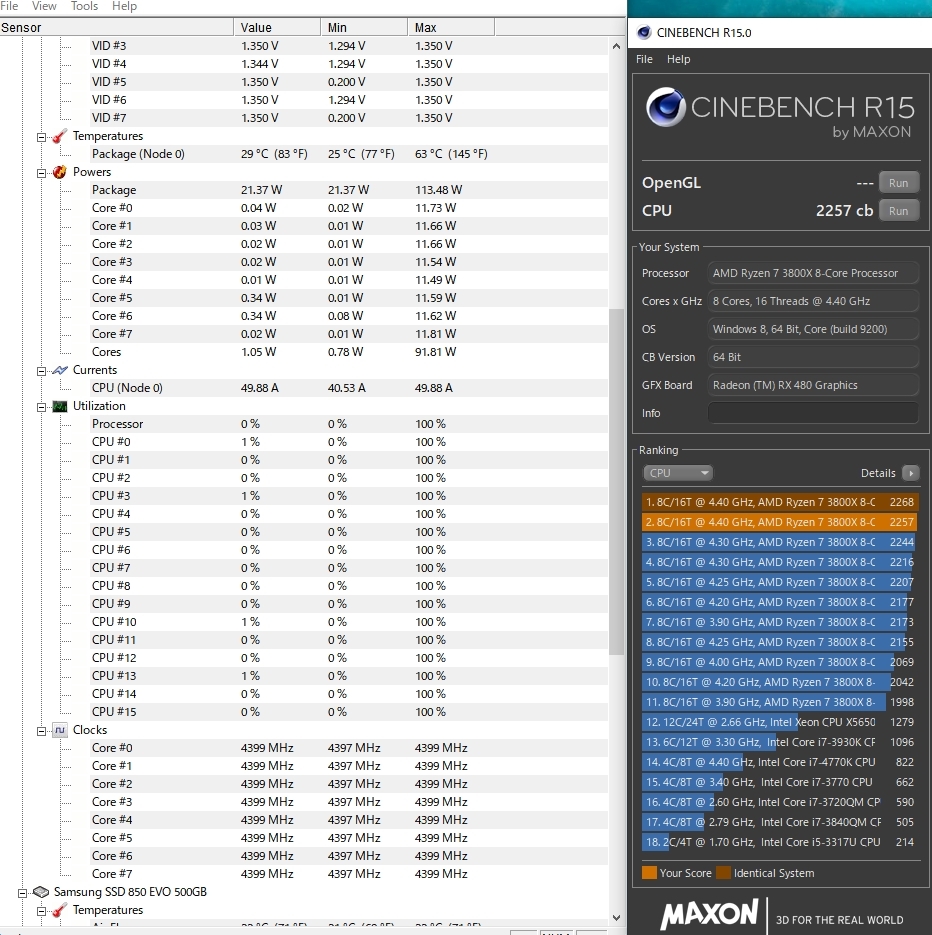The height and width of the screenshot is (935, 932).
Task: Click the sensor list scrollbar thumb
Action: 616,481
